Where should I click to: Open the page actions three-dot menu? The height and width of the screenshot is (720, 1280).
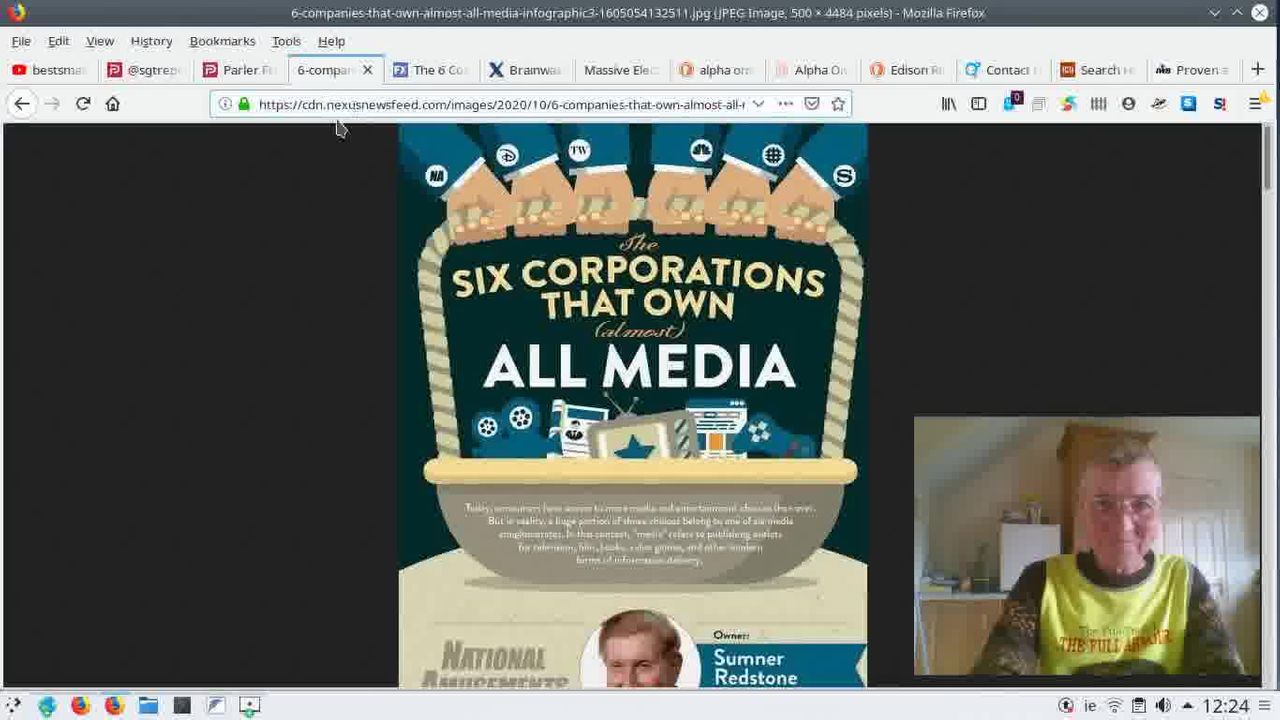786,104
